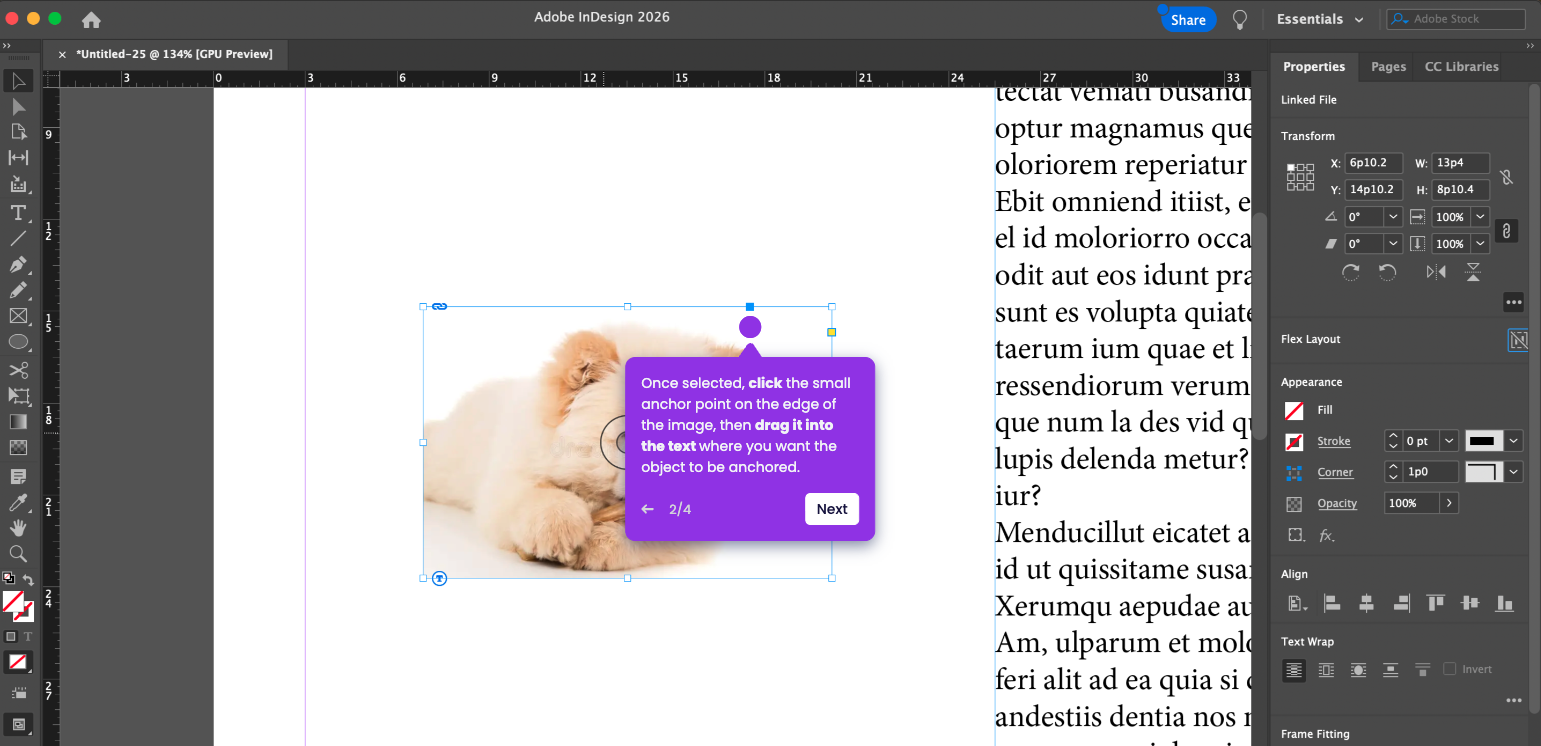1541x746 pixels.
Task: Open the scale X percentage dropdown
Action: pos(1480,217)
